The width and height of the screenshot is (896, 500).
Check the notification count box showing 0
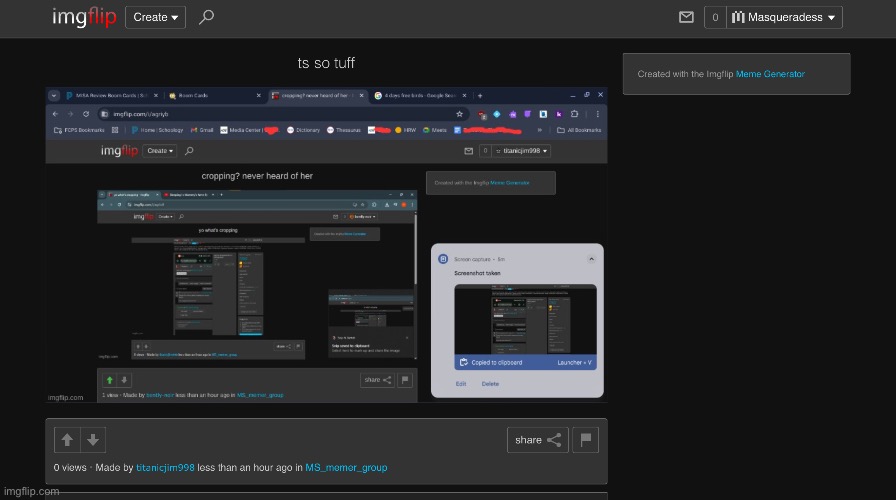(x=715, y=17)
